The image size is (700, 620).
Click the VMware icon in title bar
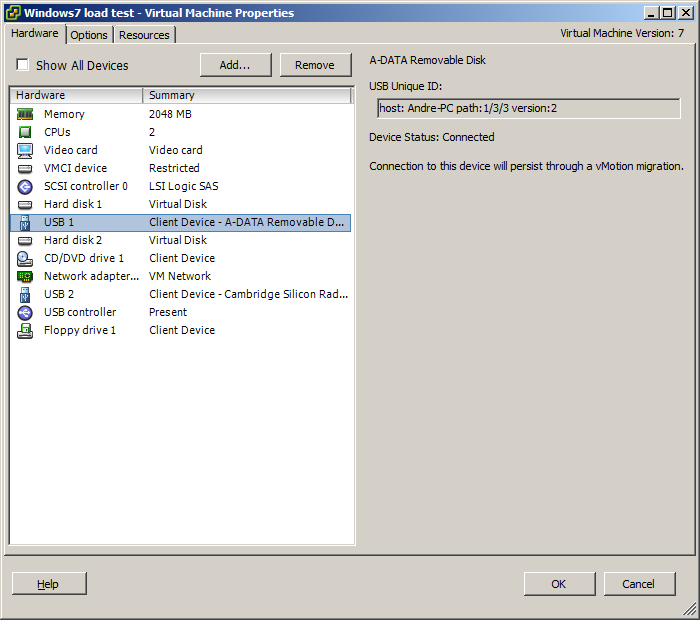12,12
